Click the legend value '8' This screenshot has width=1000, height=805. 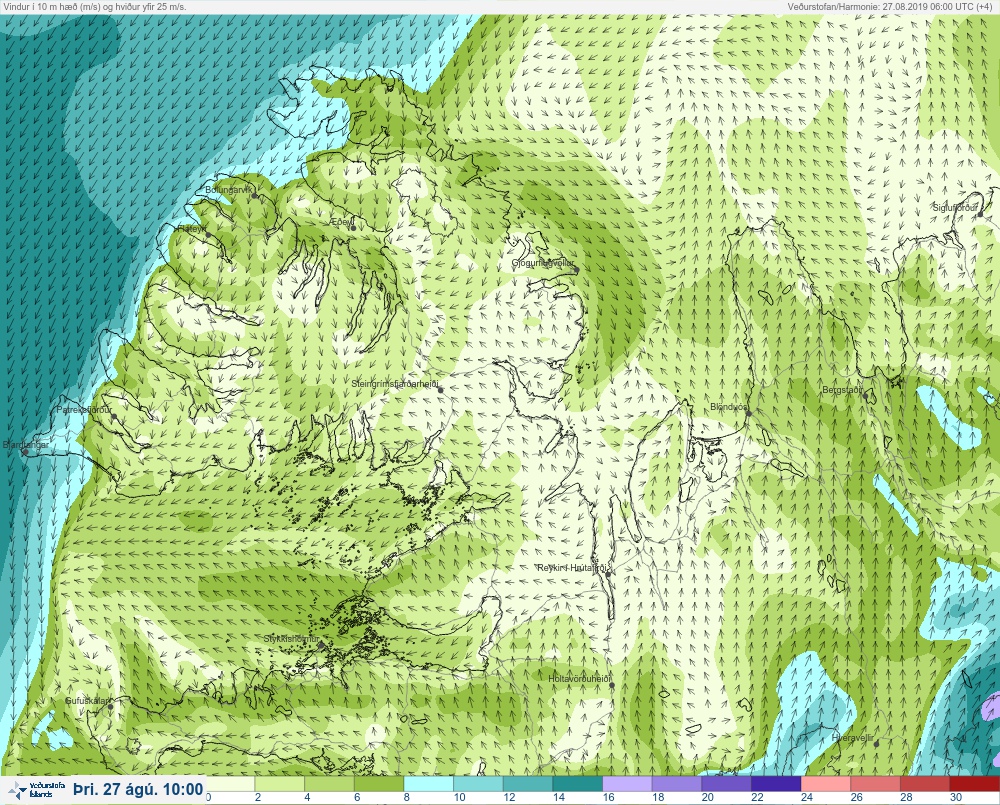click(x=407, y=797)
